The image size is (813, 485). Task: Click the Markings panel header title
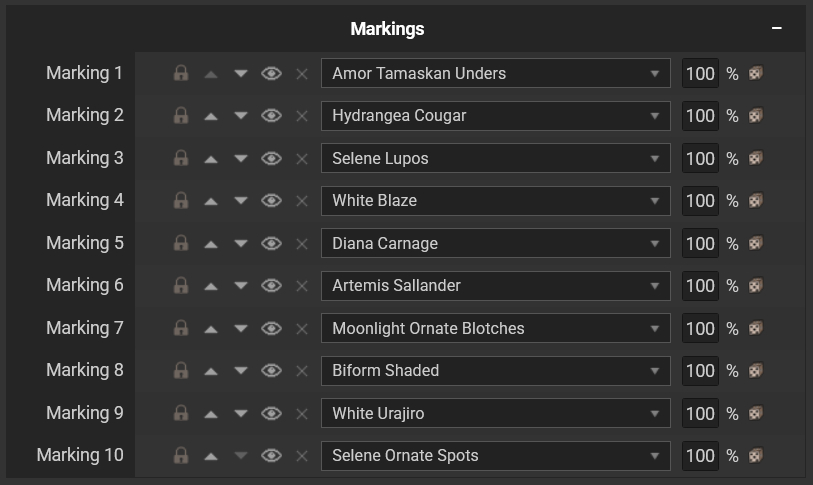click(387, 29)
